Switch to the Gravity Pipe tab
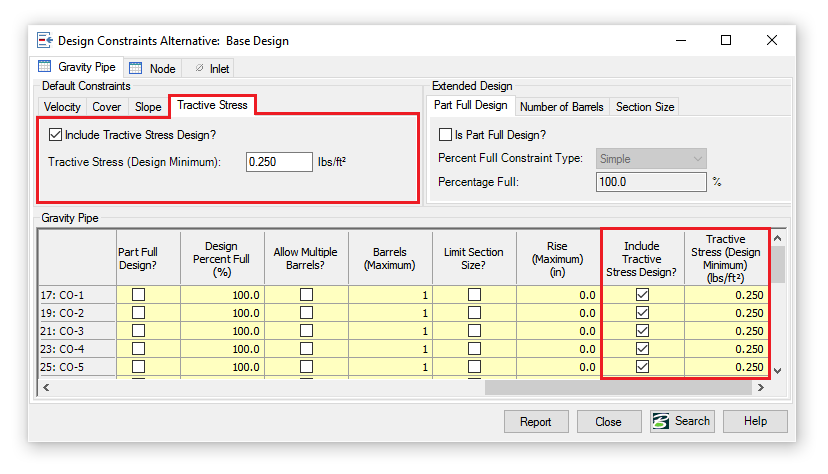The image size is (828, 474). [78, 68]
